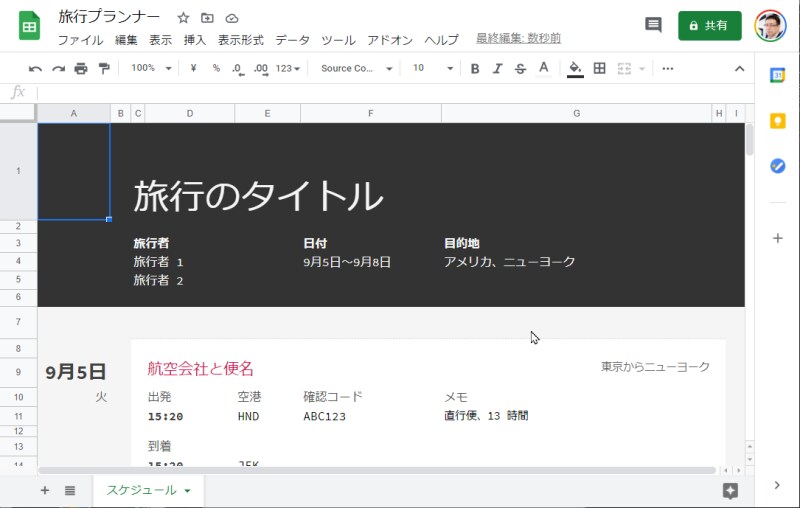Add a new sheet
The width and height of the screenshot is (800, 508).
(x=45, y=490)
